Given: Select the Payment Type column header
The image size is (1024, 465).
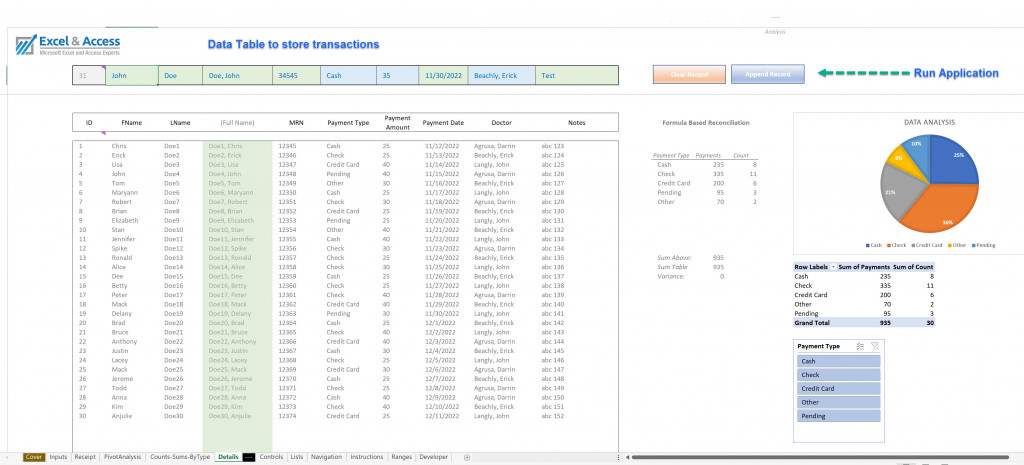Looking at the screenshot, I should click(x=348, y=122).
